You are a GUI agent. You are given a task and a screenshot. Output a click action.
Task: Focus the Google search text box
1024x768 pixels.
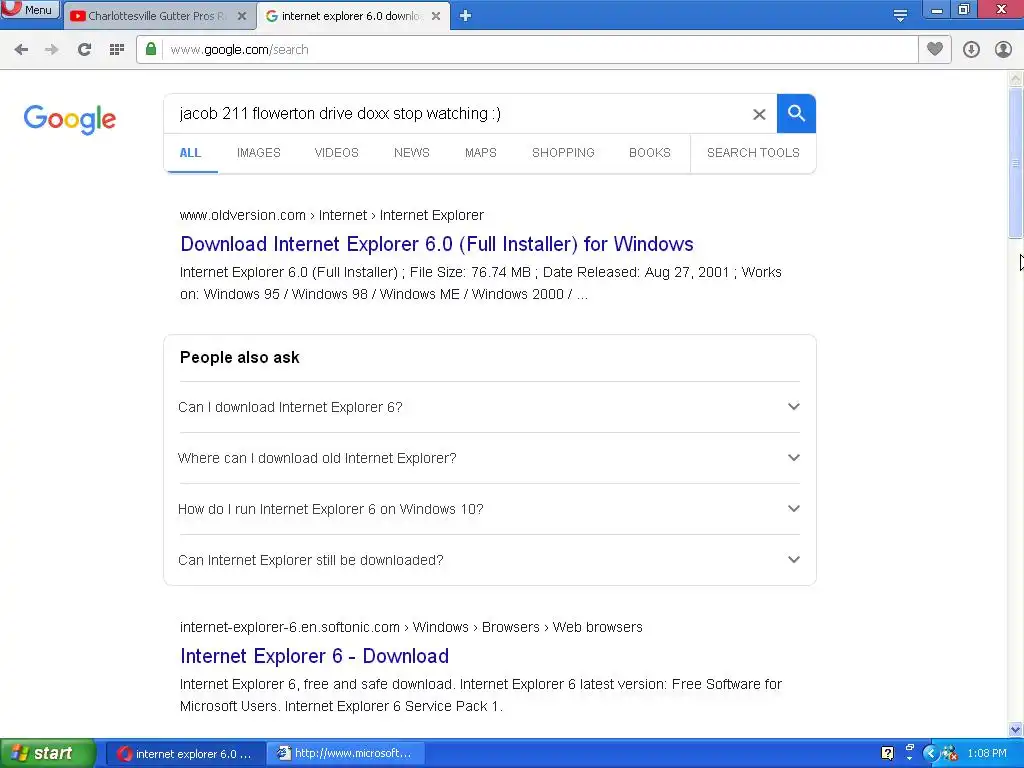point(457,114)
